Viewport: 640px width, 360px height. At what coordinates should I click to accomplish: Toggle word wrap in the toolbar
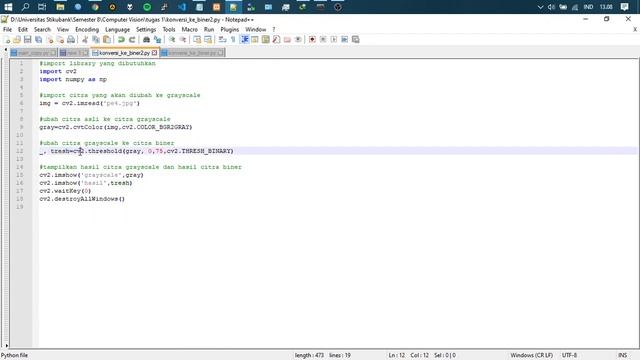click(222, 40)
